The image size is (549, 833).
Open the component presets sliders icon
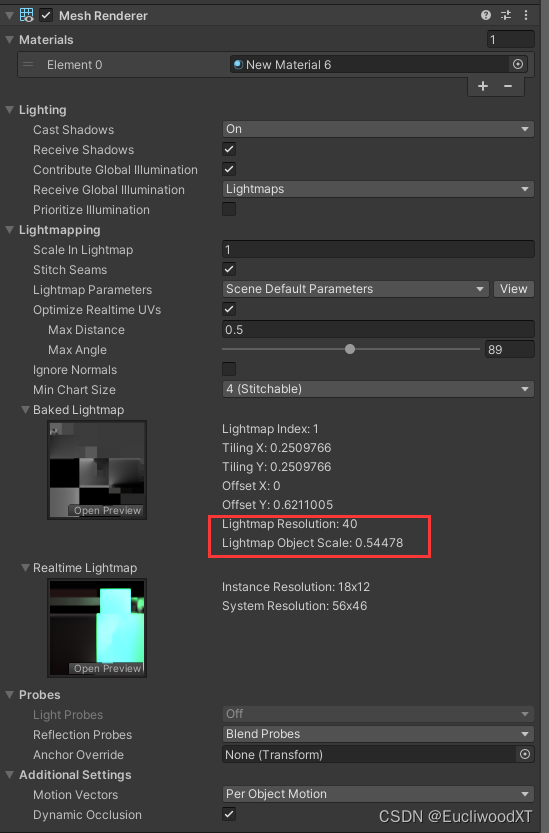[506, 15]
